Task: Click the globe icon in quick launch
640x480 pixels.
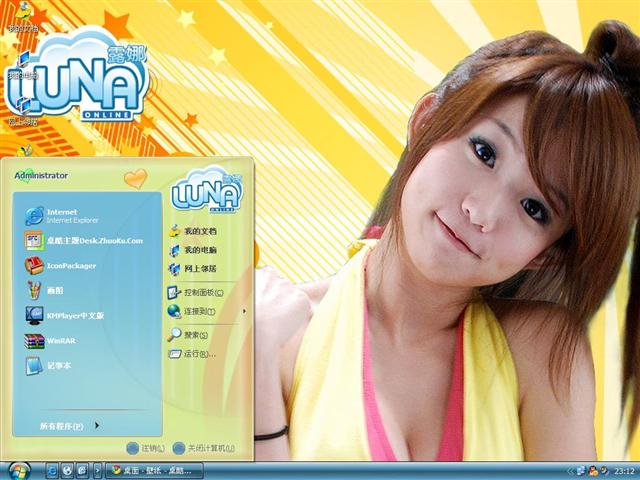Action: 67,471
